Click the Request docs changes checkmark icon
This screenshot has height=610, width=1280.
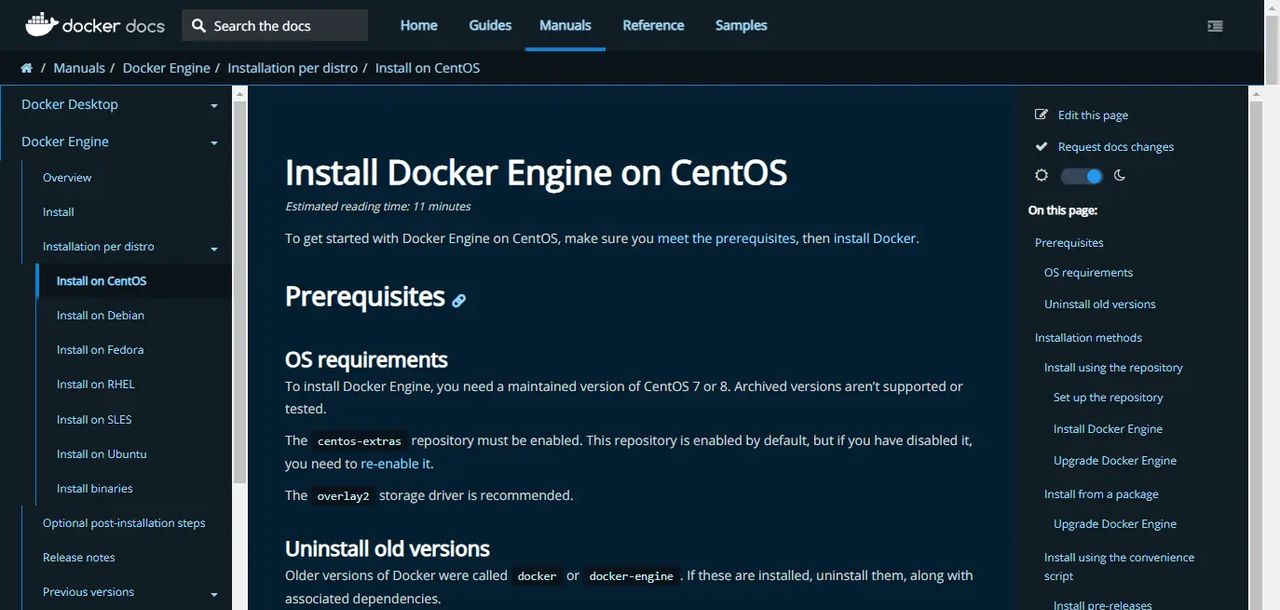pyautogui.click(x=1041, y=147)
